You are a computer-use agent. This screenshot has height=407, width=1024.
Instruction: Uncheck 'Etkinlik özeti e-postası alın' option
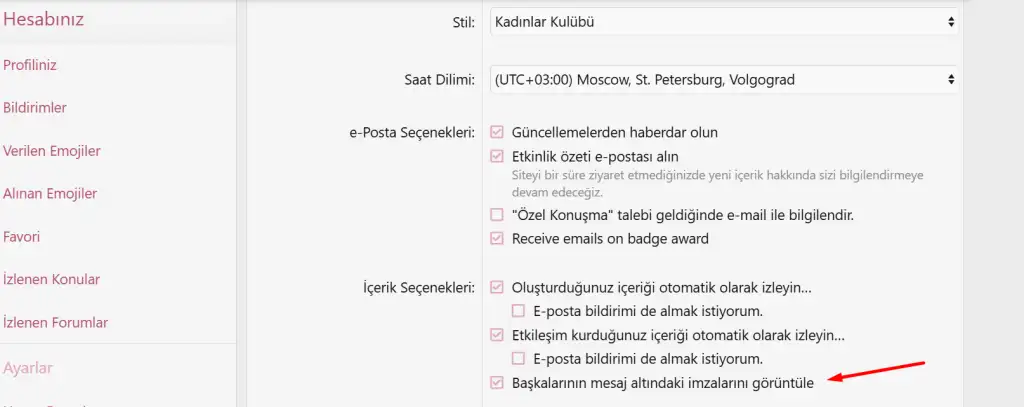(x=497, y=156)
